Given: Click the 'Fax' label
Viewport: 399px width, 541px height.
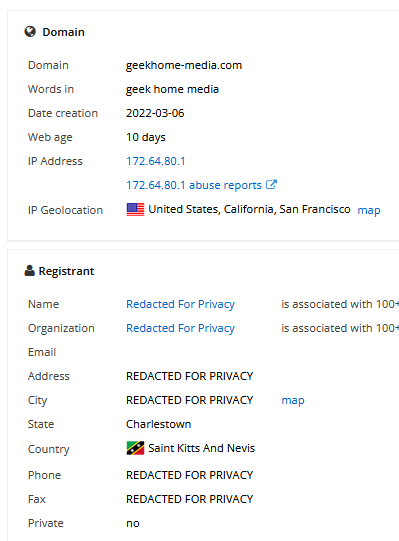Looking at the screenshot, I should [37, 499].
